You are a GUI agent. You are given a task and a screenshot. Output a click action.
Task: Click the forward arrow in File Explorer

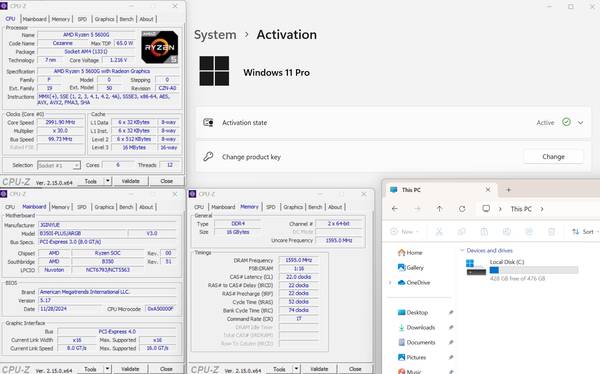coord(417,209)
